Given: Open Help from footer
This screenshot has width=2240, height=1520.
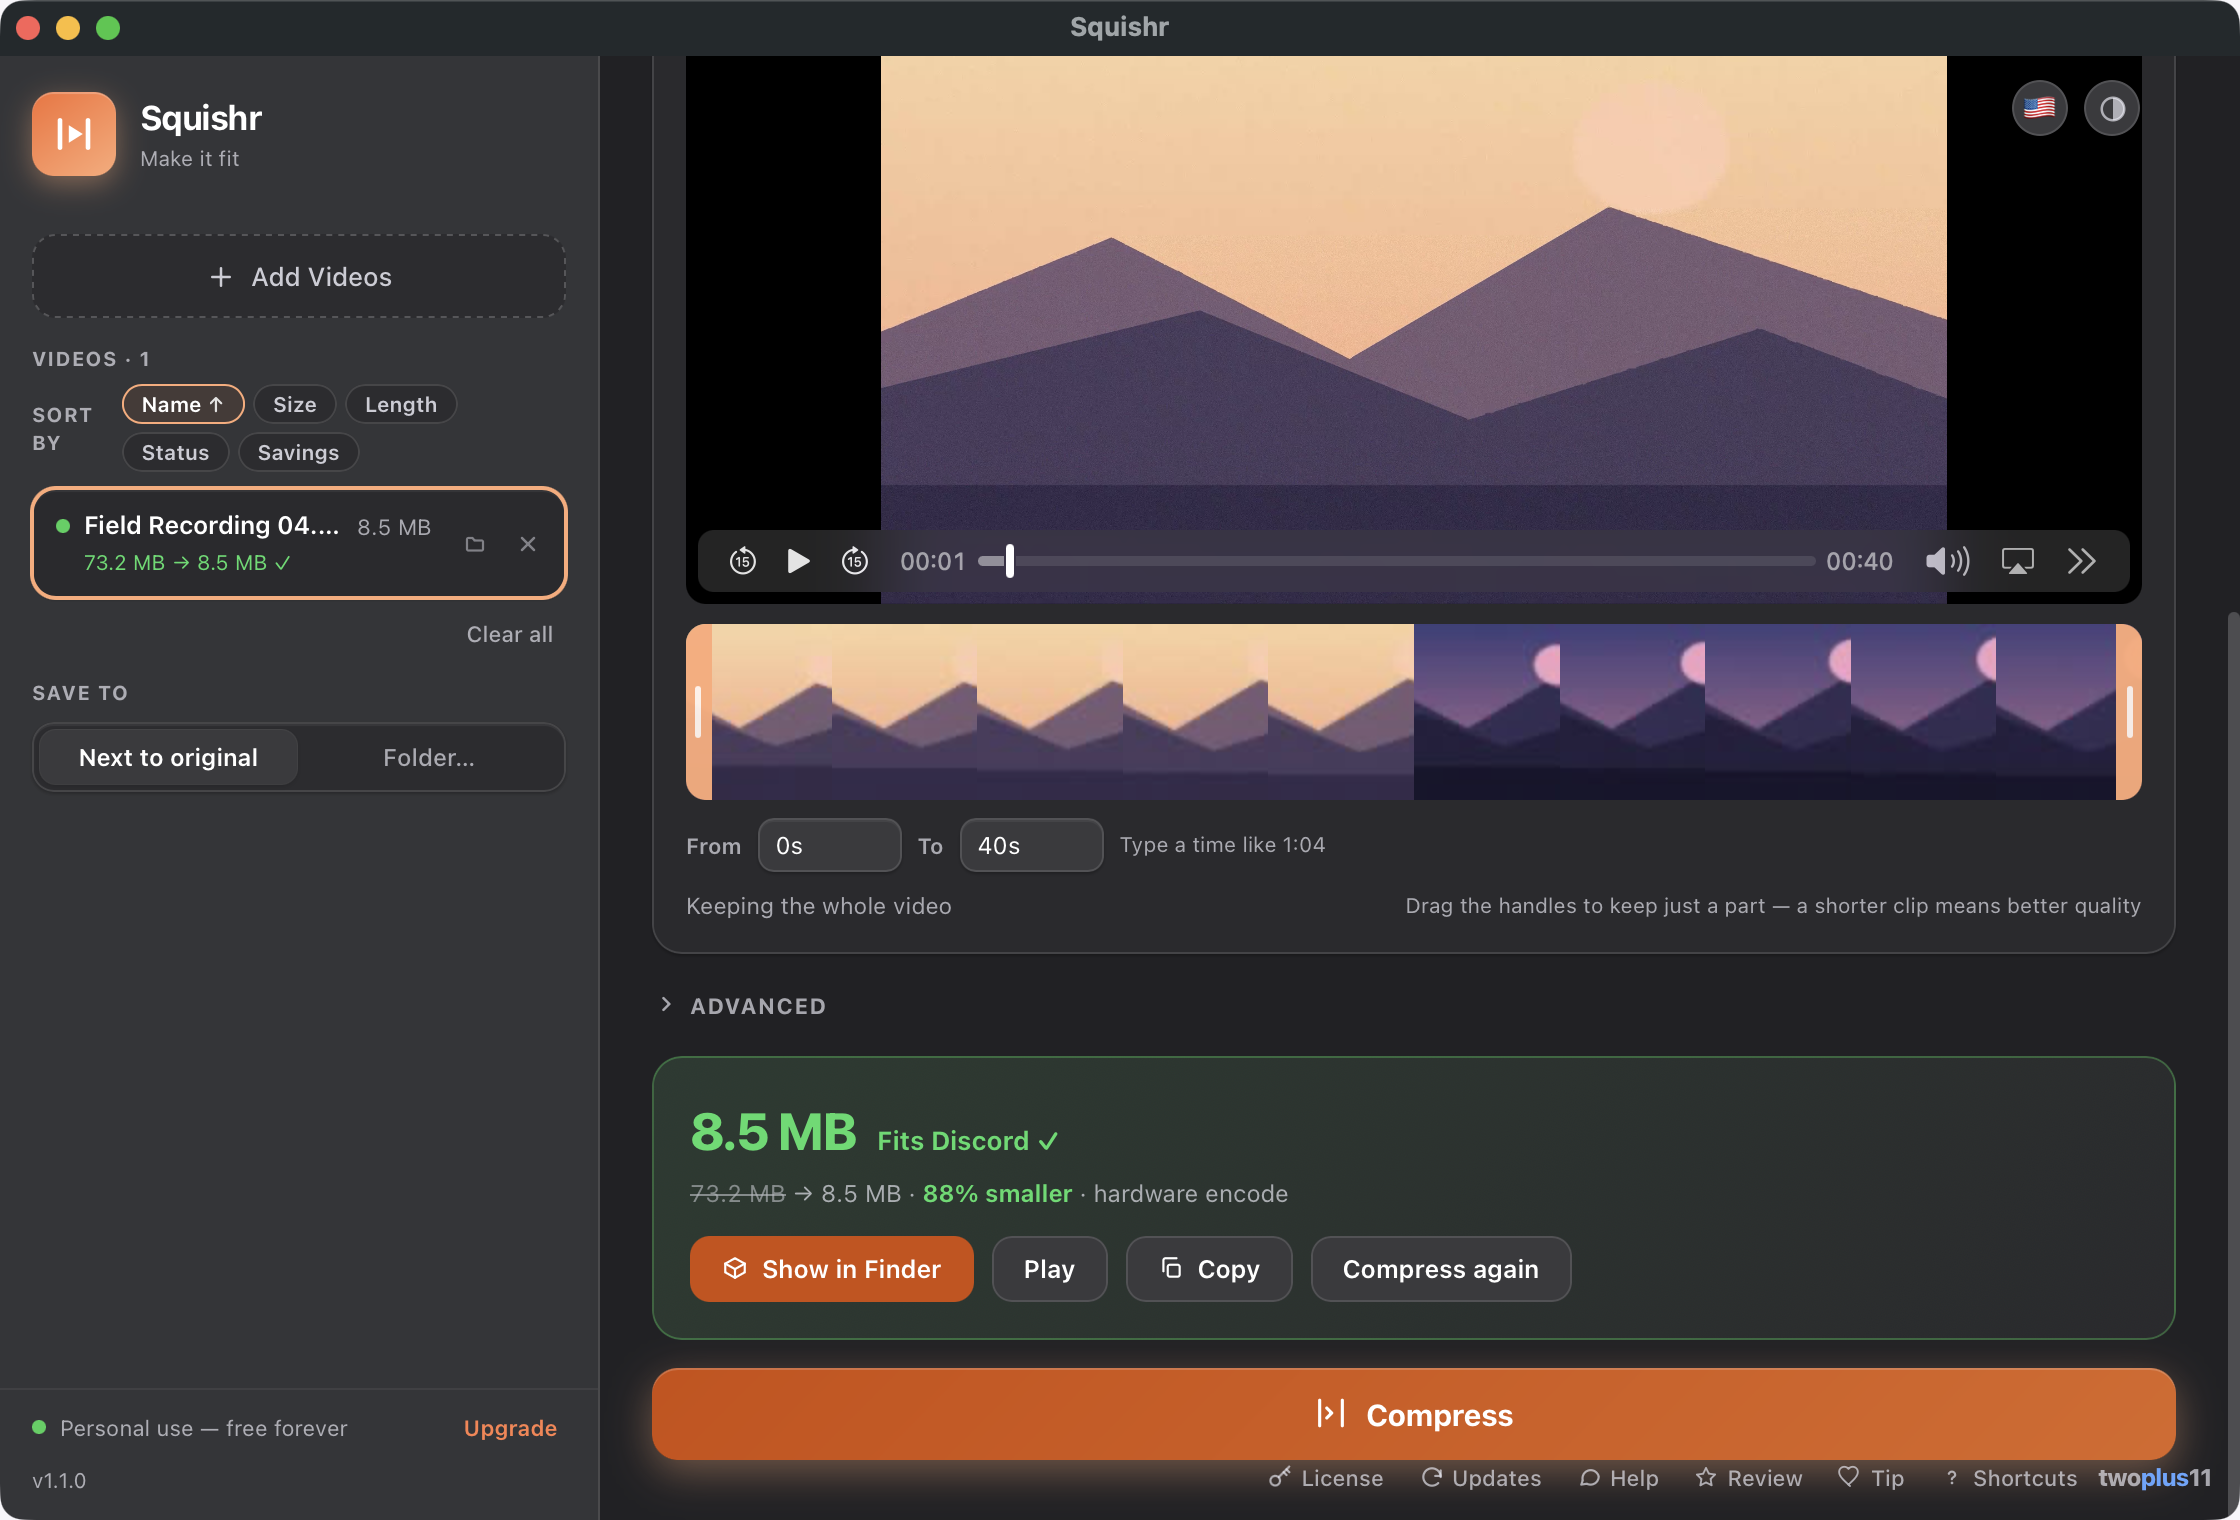Looking at the screenshot, I should (x=1619, y=1477).
